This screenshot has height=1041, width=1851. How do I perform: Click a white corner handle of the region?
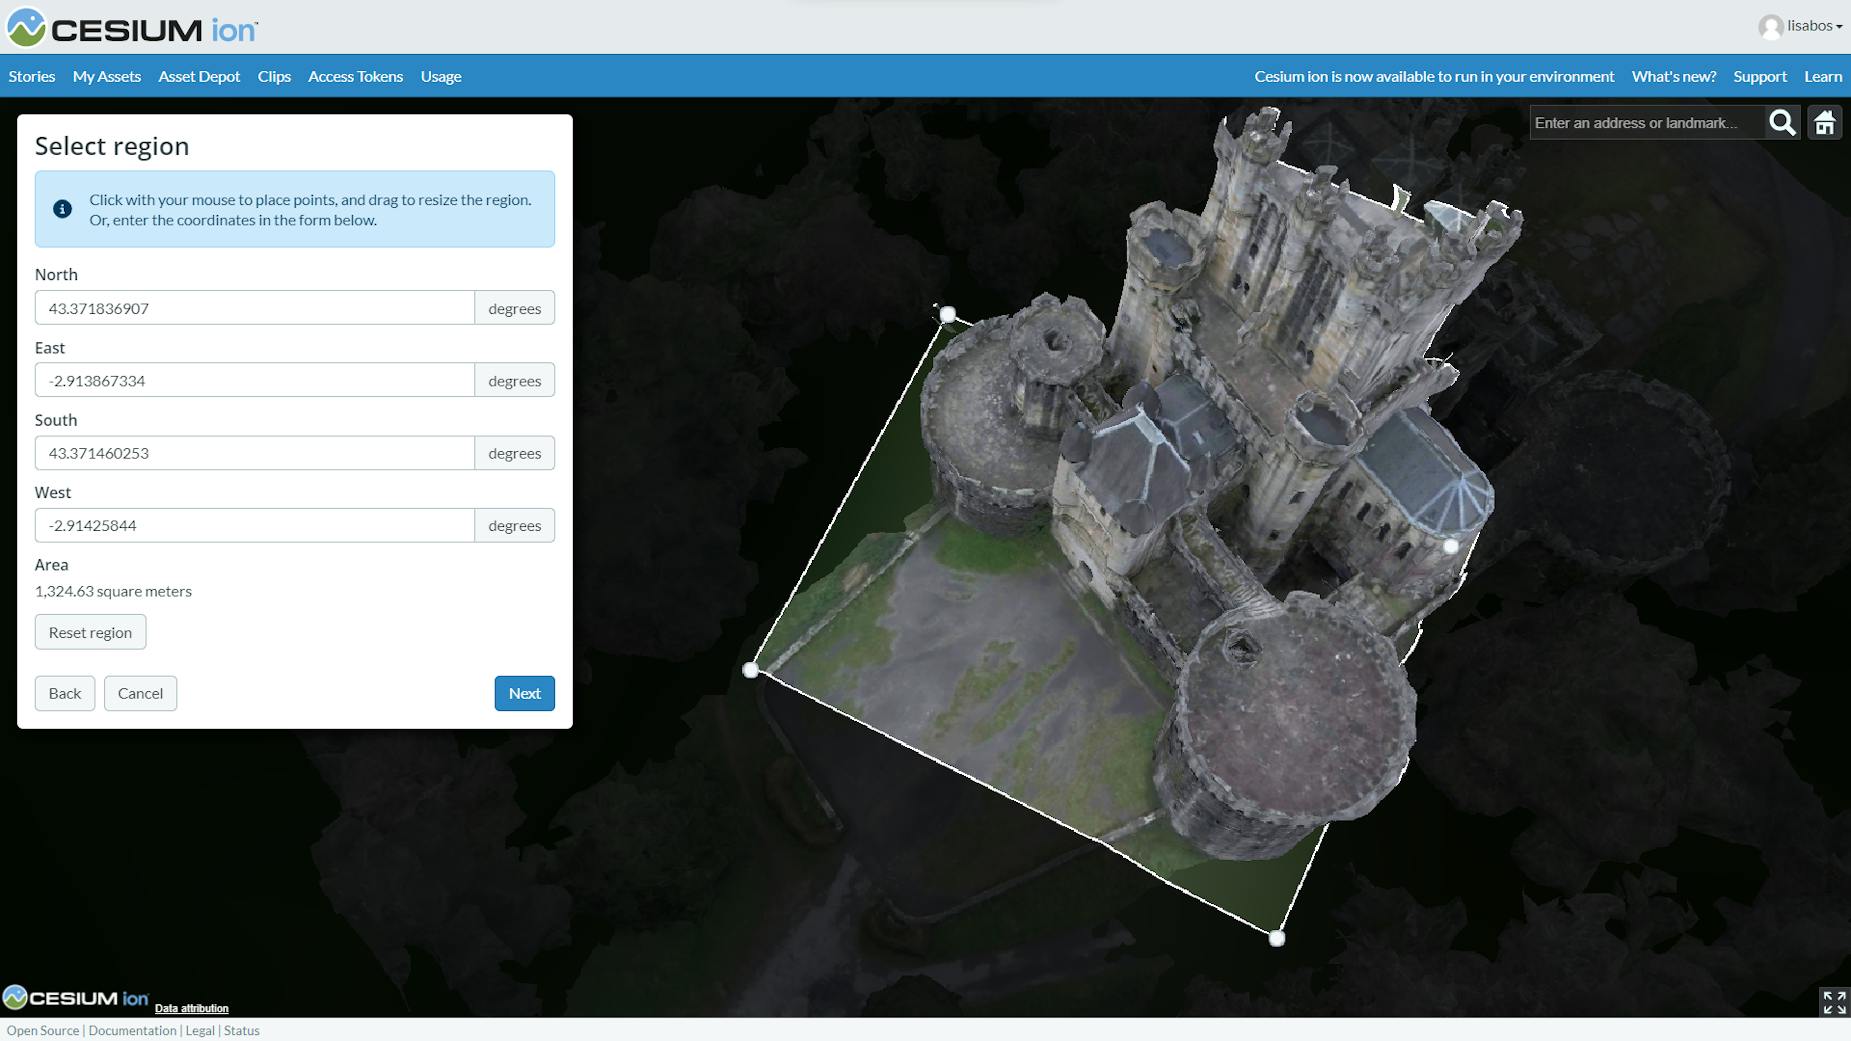click(x=751, y=670)
